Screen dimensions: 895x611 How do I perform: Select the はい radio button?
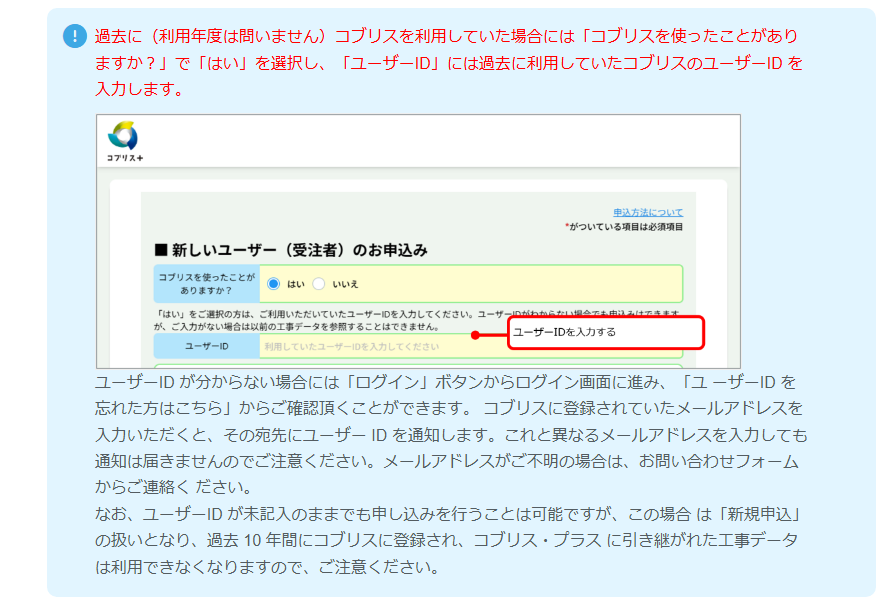274,284
